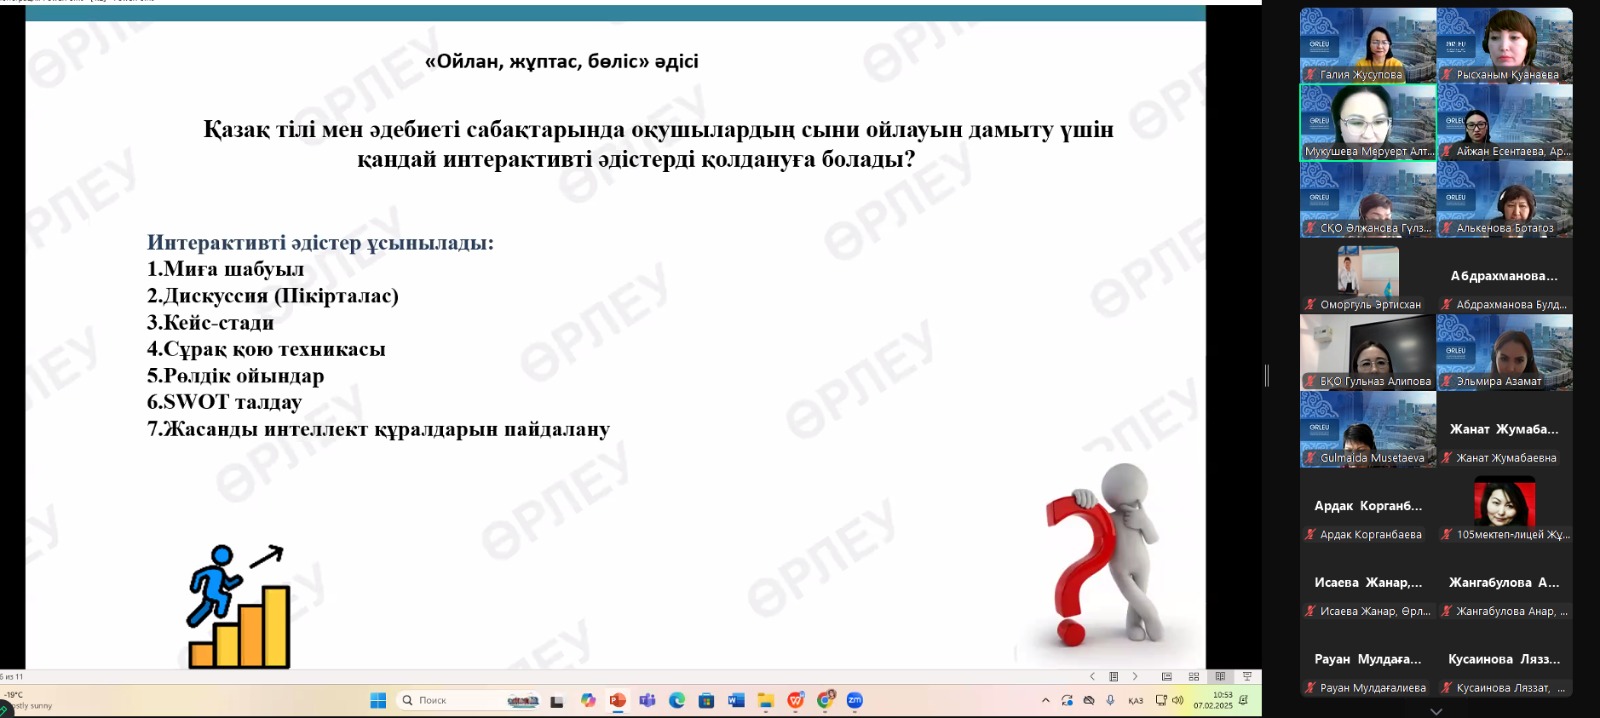Select Галия Жусупова video thumbnail
1600x718 pixels.
coord(1368,46)
